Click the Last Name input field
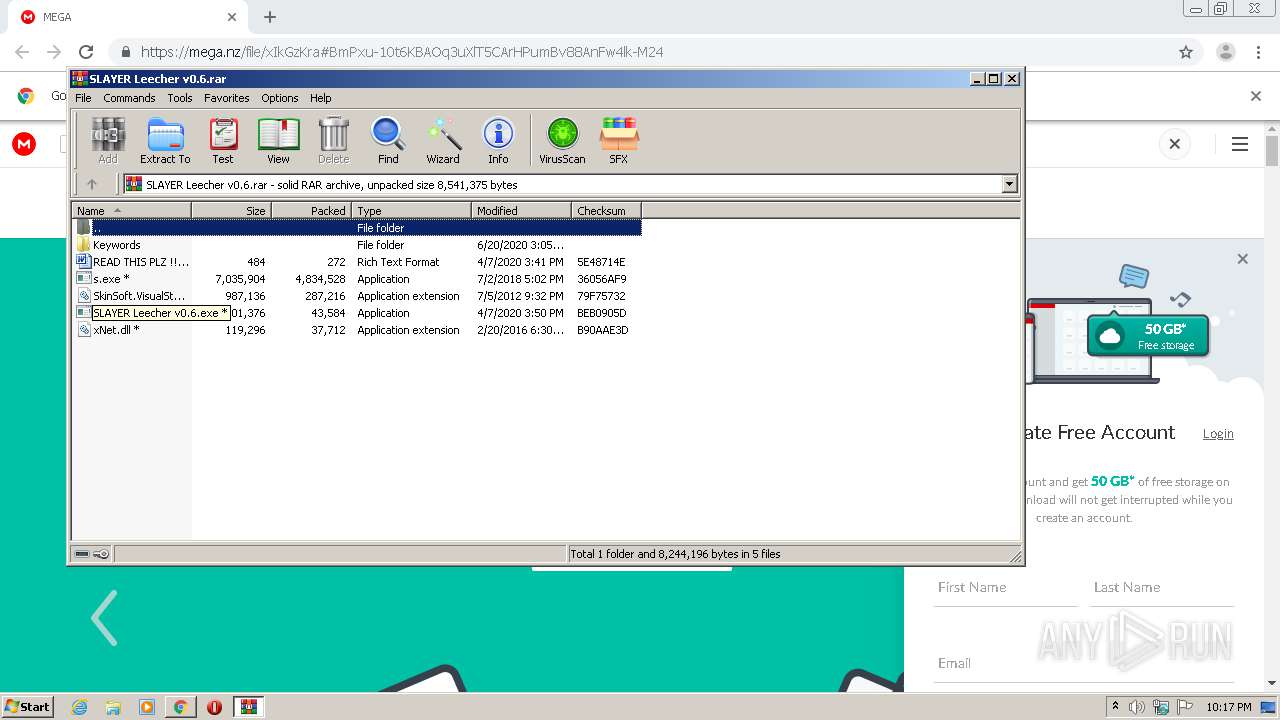 pos(1163,588)
